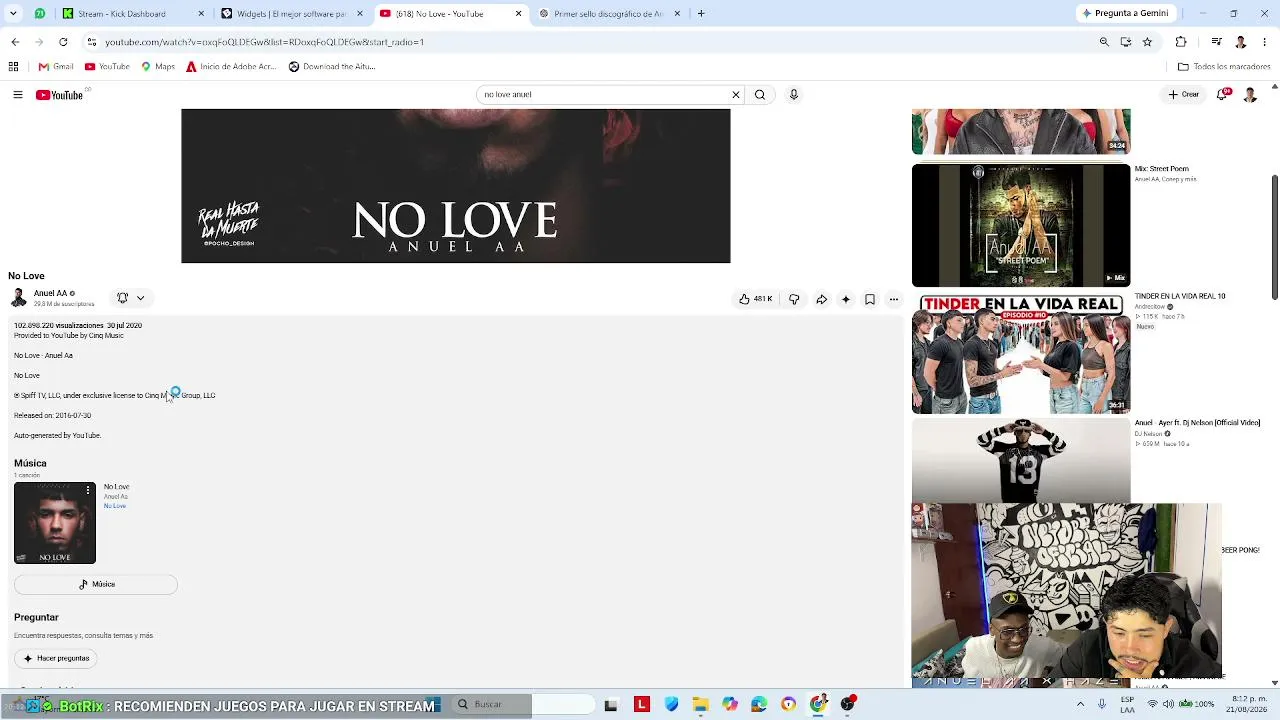Open the YouTube bookmark in bookmarks bar
Screen dimensions: 1280x720
click(107, 67)
